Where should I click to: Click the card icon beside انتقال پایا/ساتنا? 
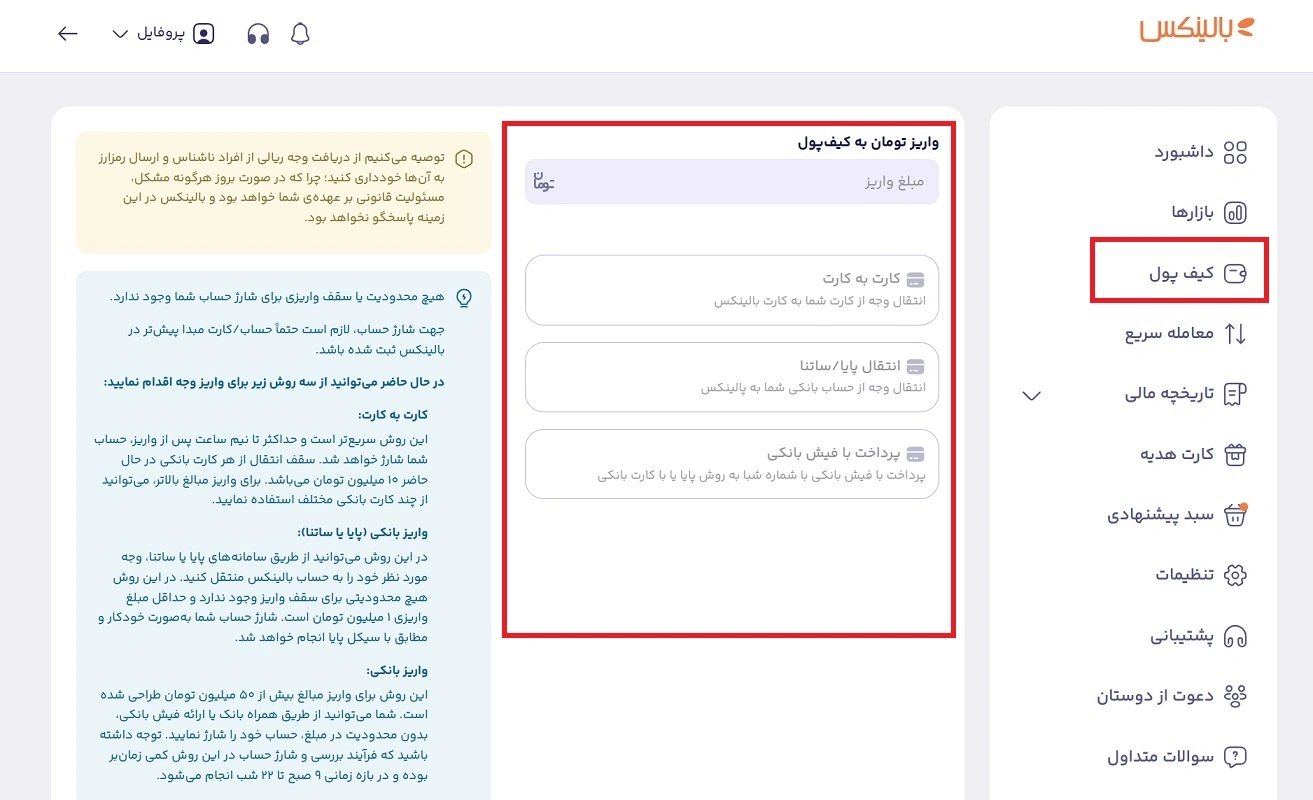[x=915, y=366]
